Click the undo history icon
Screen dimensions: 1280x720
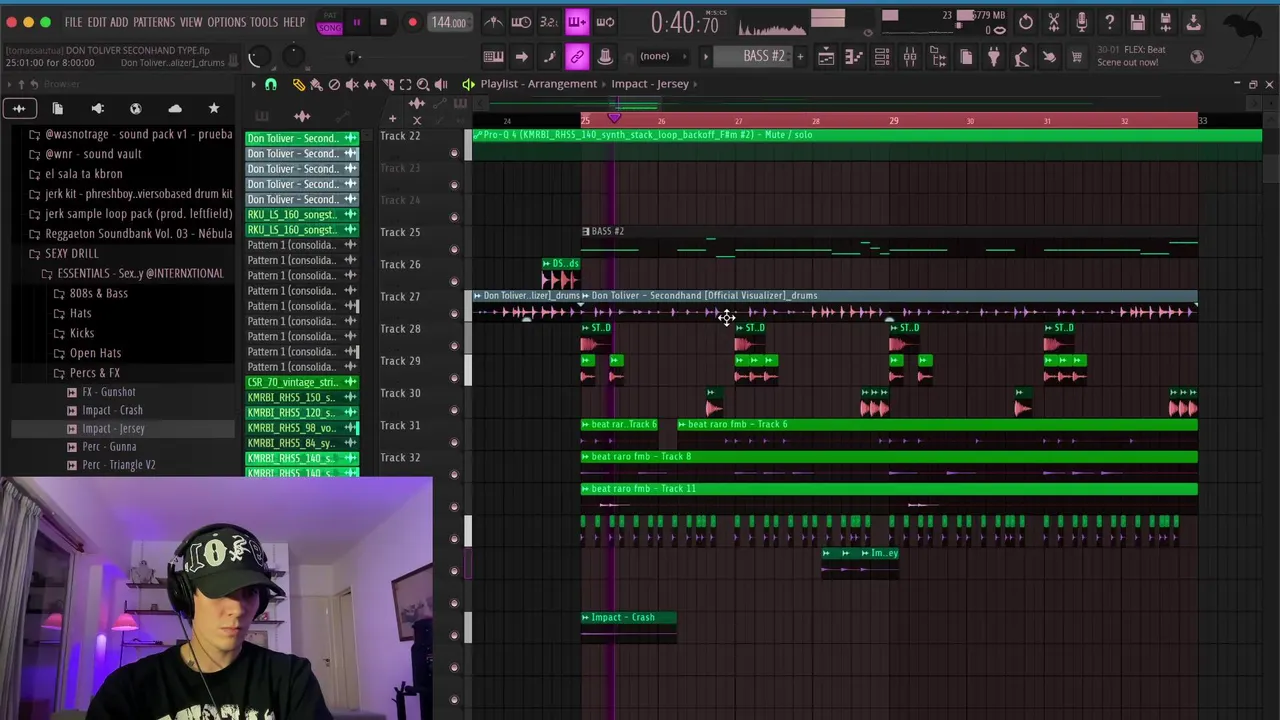click(x=1026, y=22)
